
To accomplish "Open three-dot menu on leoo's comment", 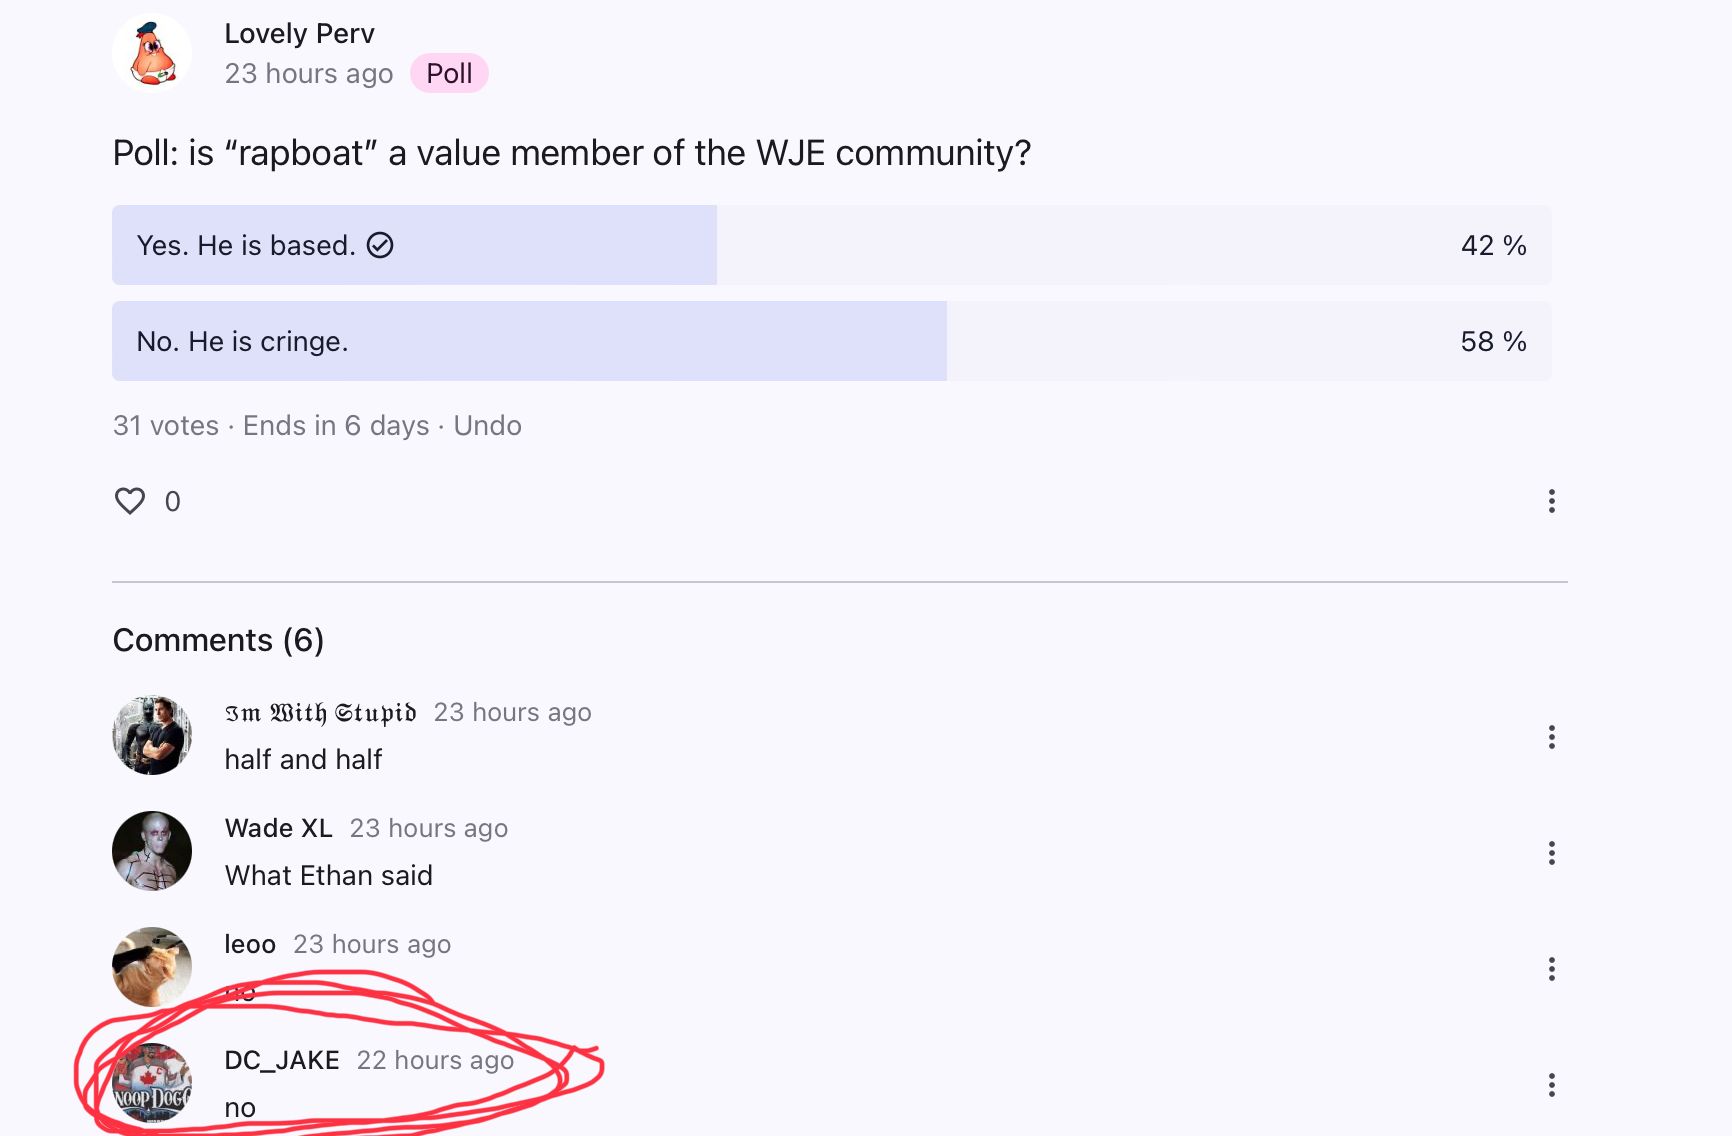I will coord(1551,969).
